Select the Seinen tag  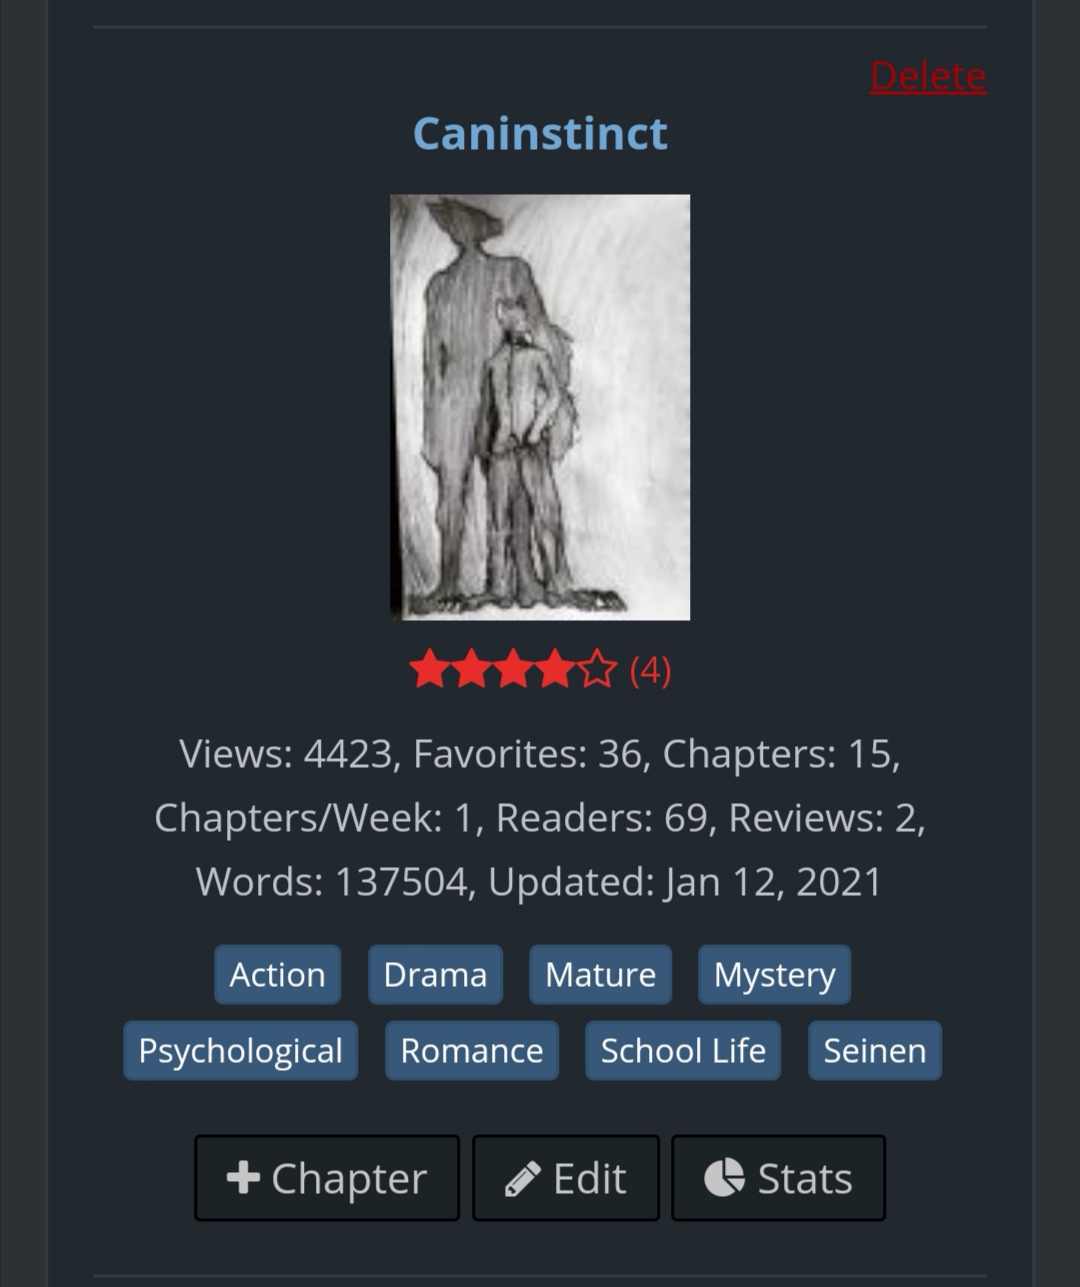(x=875, y=1050)
